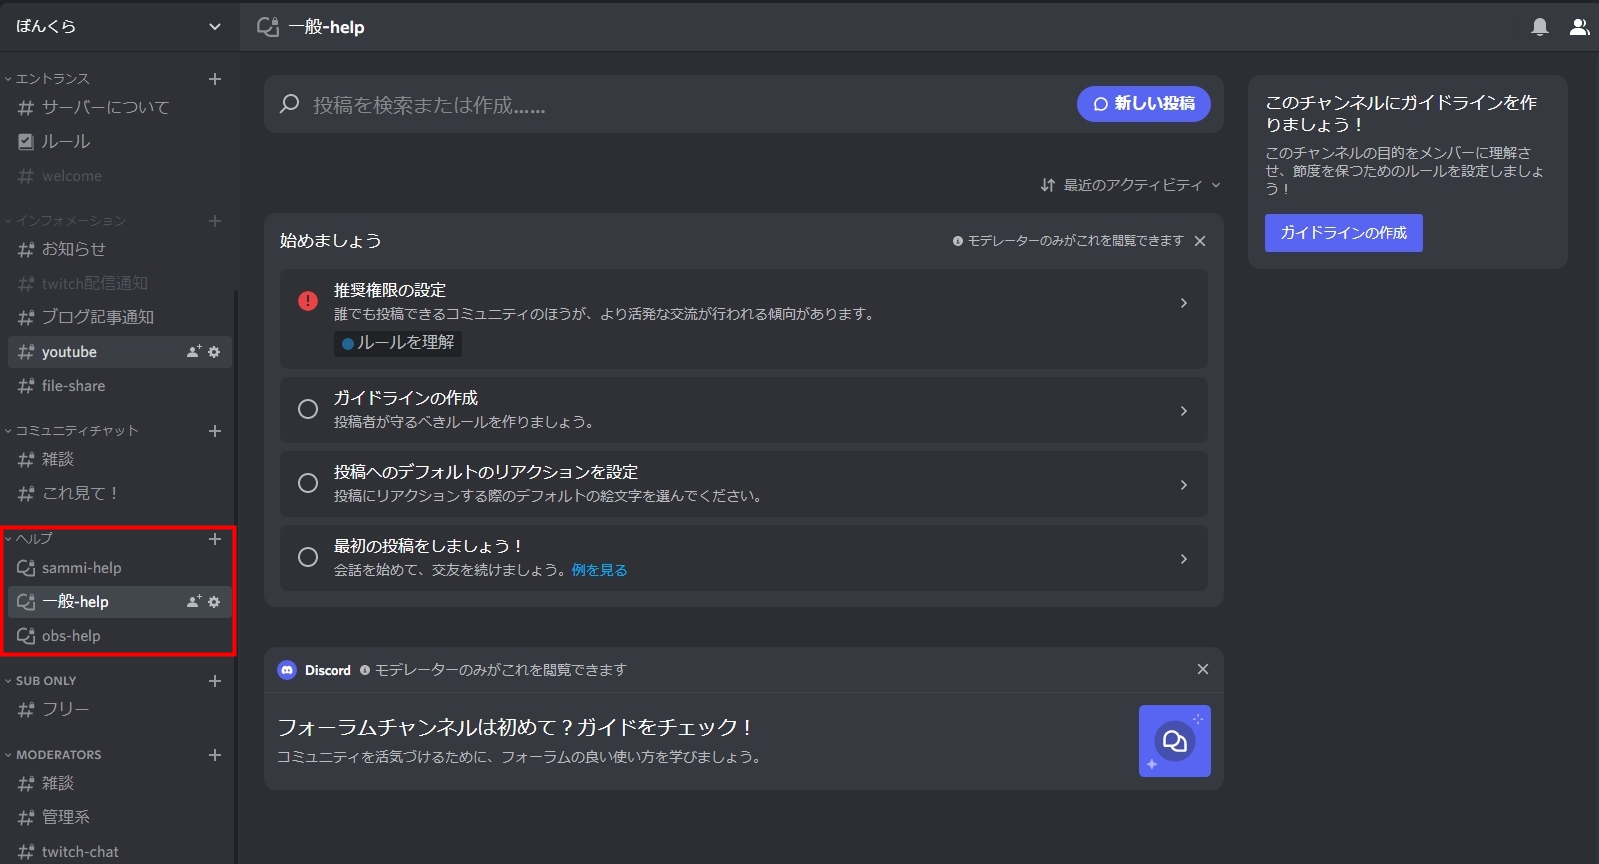Open the twitch-chat channel
The height and width of the screenshot is (864, 1599).
pos(120,851)
